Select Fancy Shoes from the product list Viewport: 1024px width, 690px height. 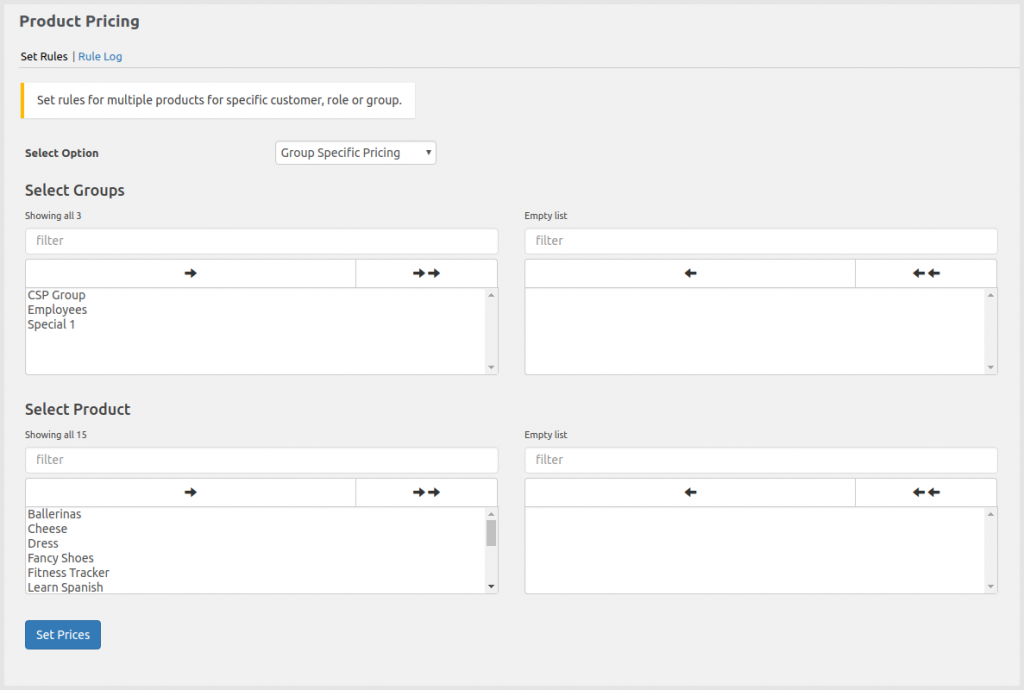coord(60,558)
